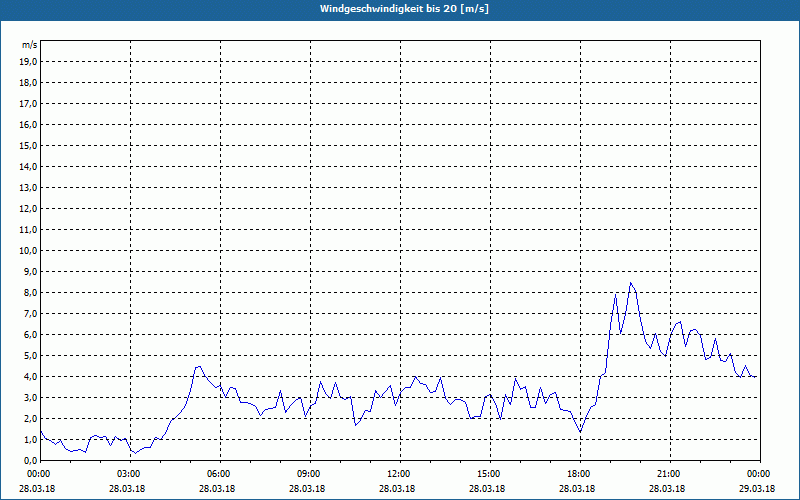This screenshot has width=800, height=500.
Task: Click the m/s unit label
Action: pos(30,45)
